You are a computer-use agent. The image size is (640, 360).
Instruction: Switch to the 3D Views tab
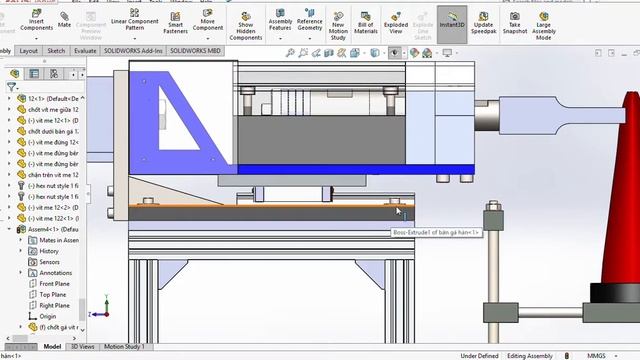coord(83,347)
